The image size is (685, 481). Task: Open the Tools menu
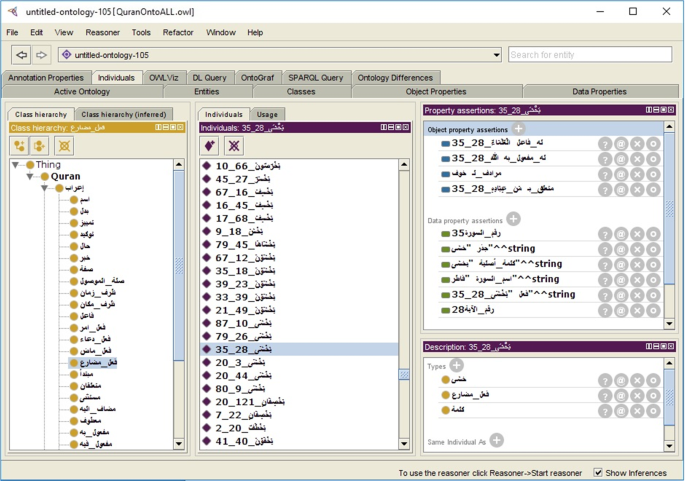point(141,32)
